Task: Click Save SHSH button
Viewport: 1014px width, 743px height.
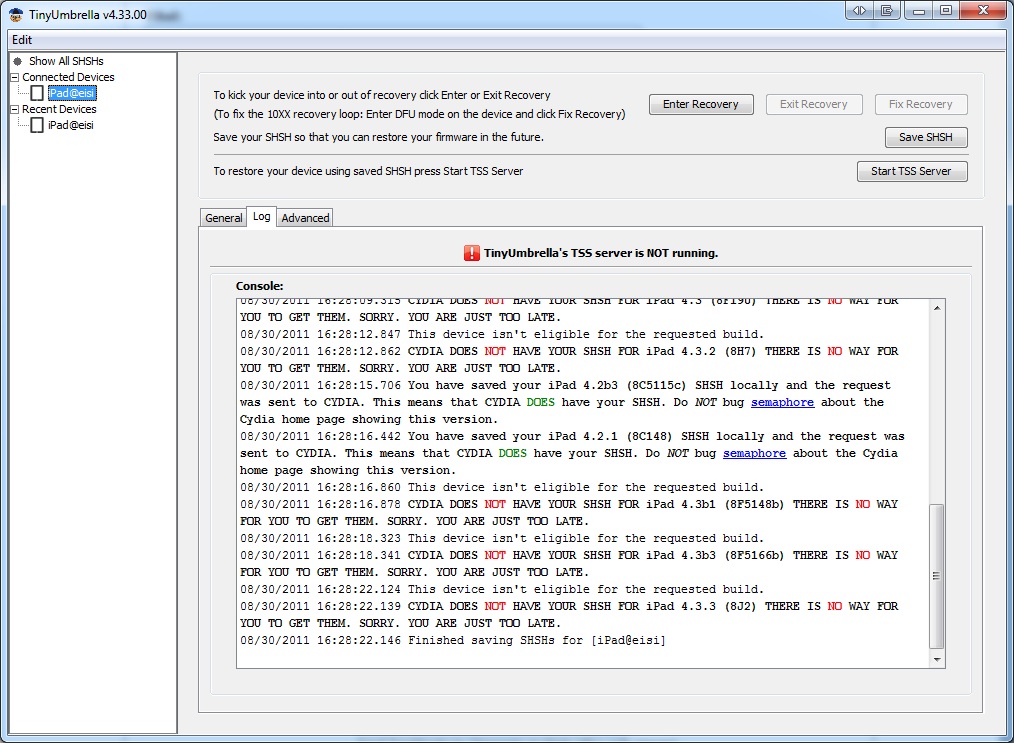Action: 926,137
